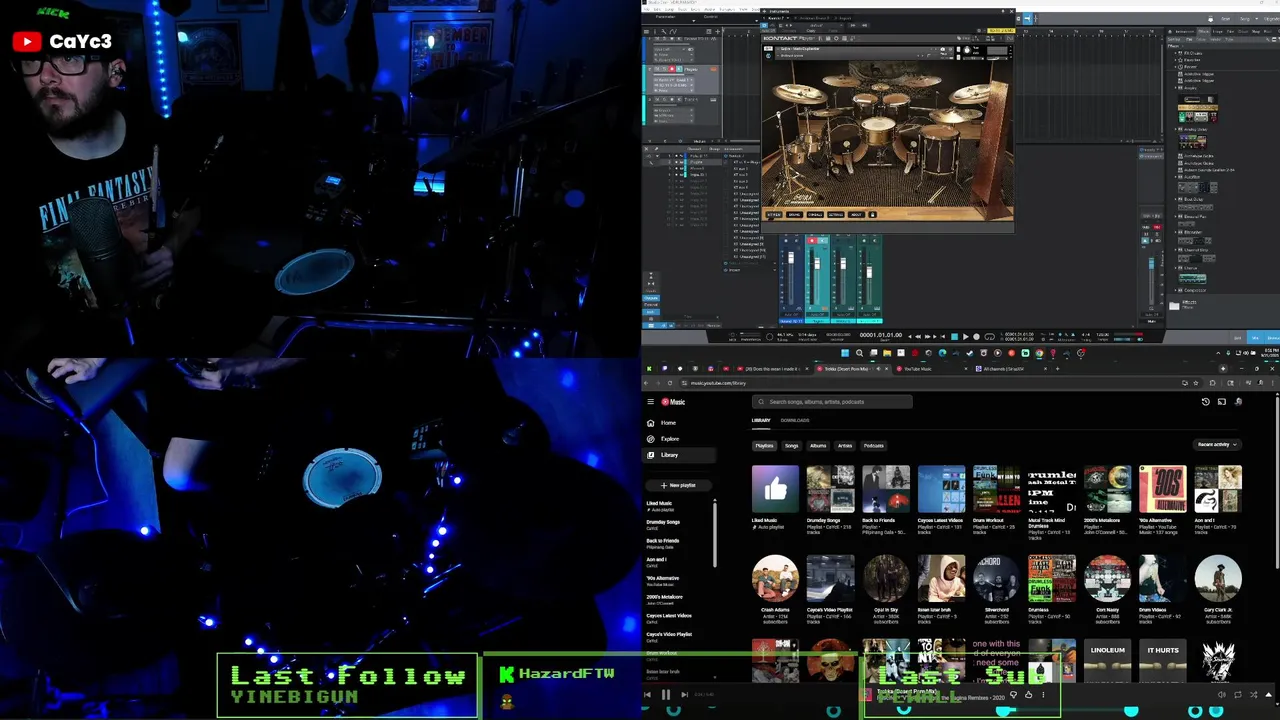Screen dimensions: 1280x720
Task: Click the New playlist button
Action: (680, 485)
